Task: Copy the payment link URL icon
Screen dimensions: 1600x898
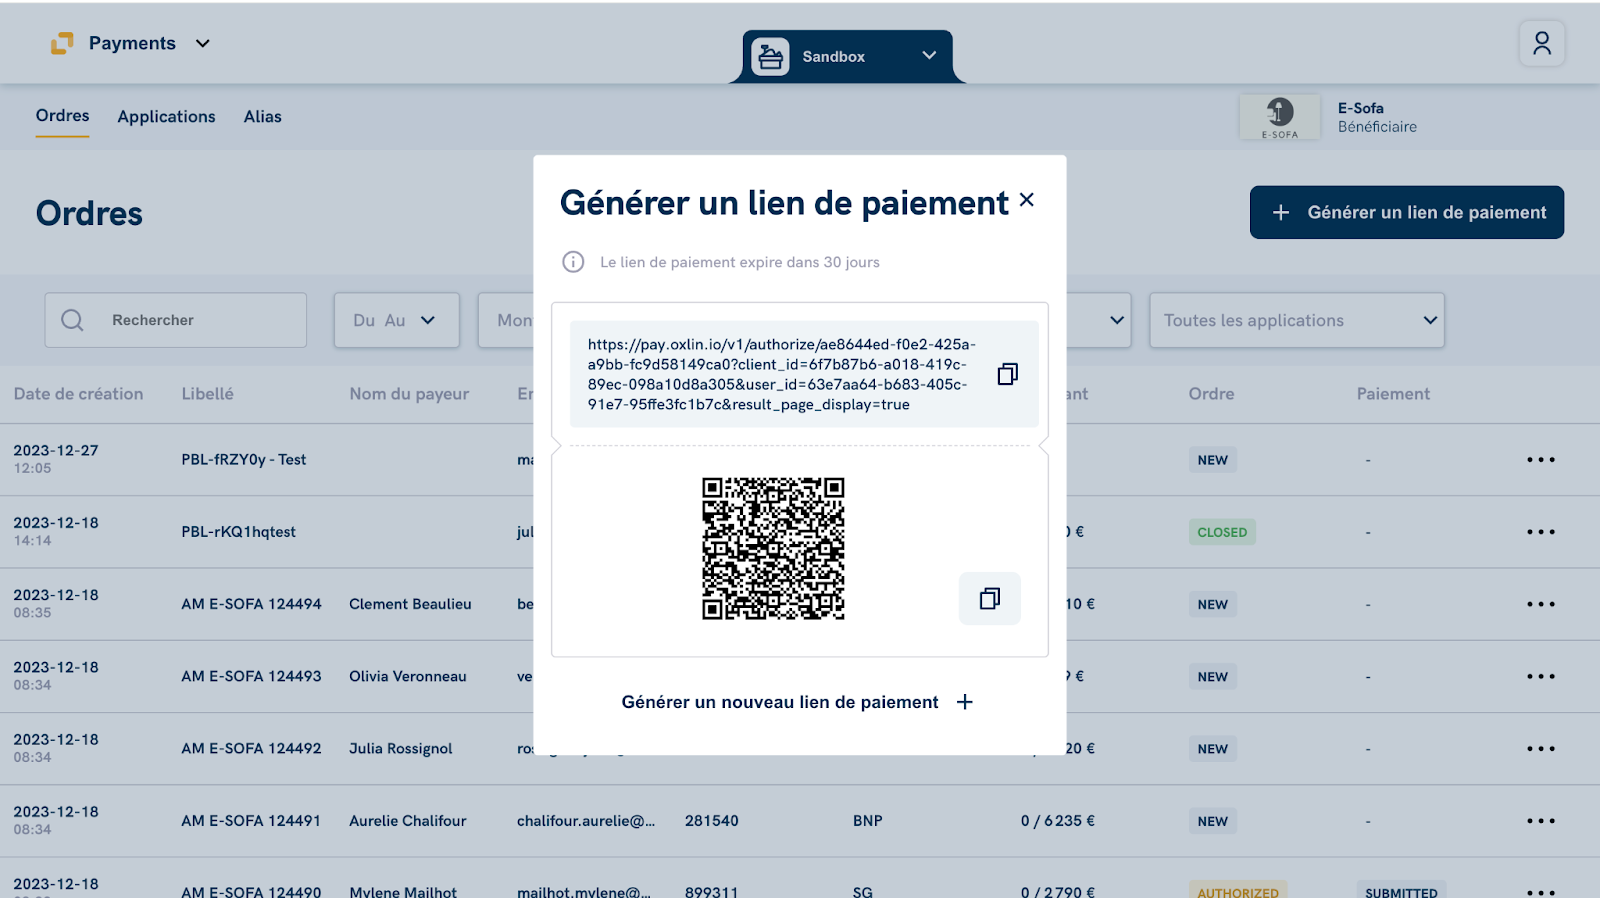Action: point(1007,374)
